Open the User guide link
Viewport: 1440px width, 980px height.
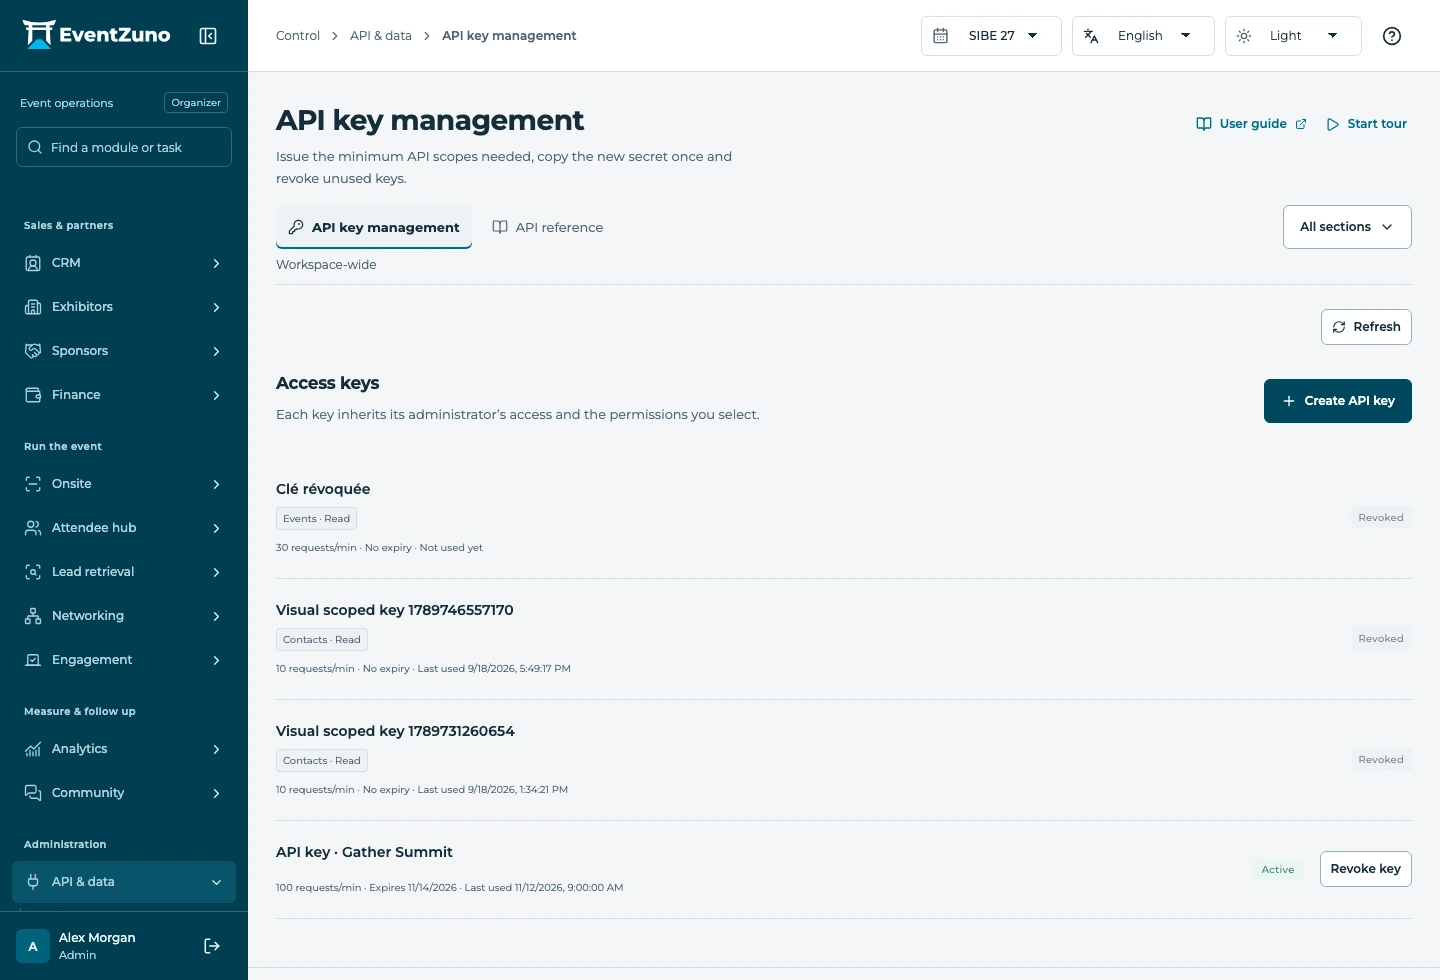click(x=1252, y=124)
